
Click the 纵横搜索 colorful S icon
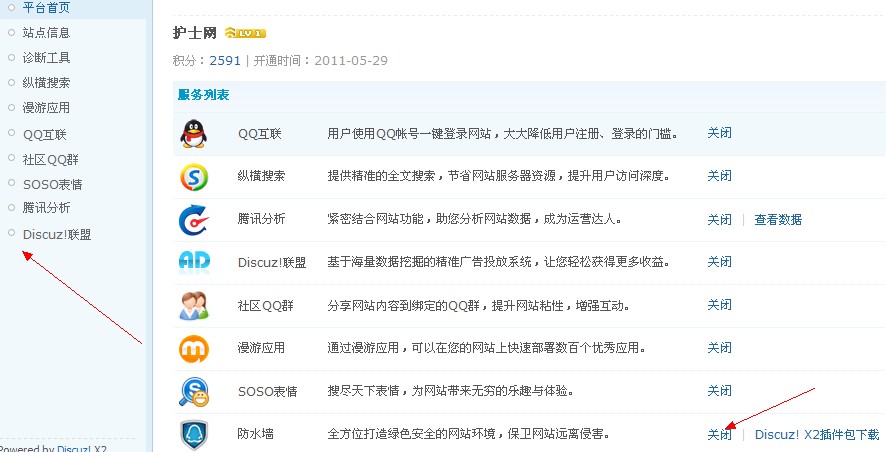tap(194, 177)
